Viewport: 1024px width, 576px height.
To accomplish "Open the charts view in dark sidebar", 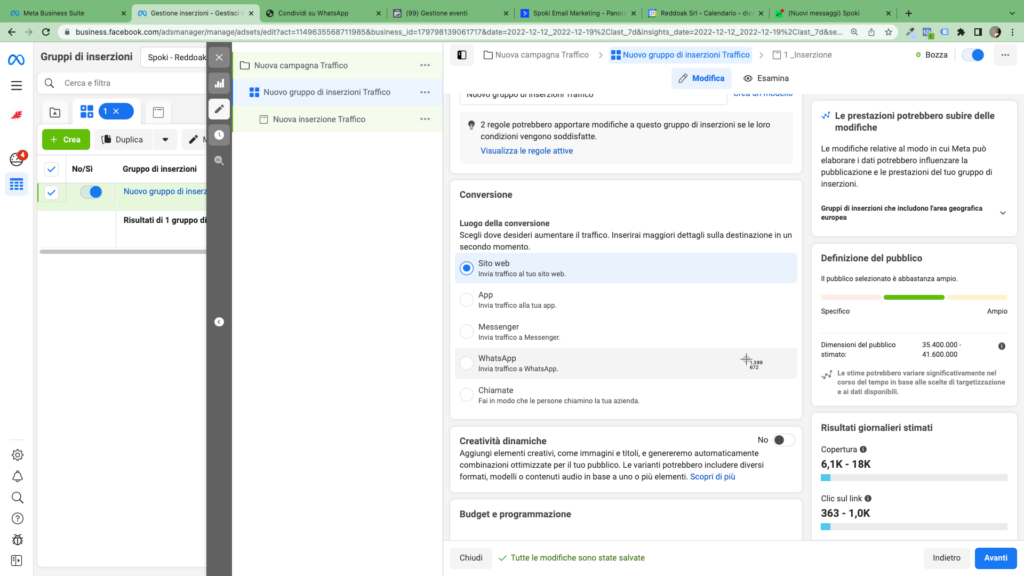I will click(x=219, y=83).
